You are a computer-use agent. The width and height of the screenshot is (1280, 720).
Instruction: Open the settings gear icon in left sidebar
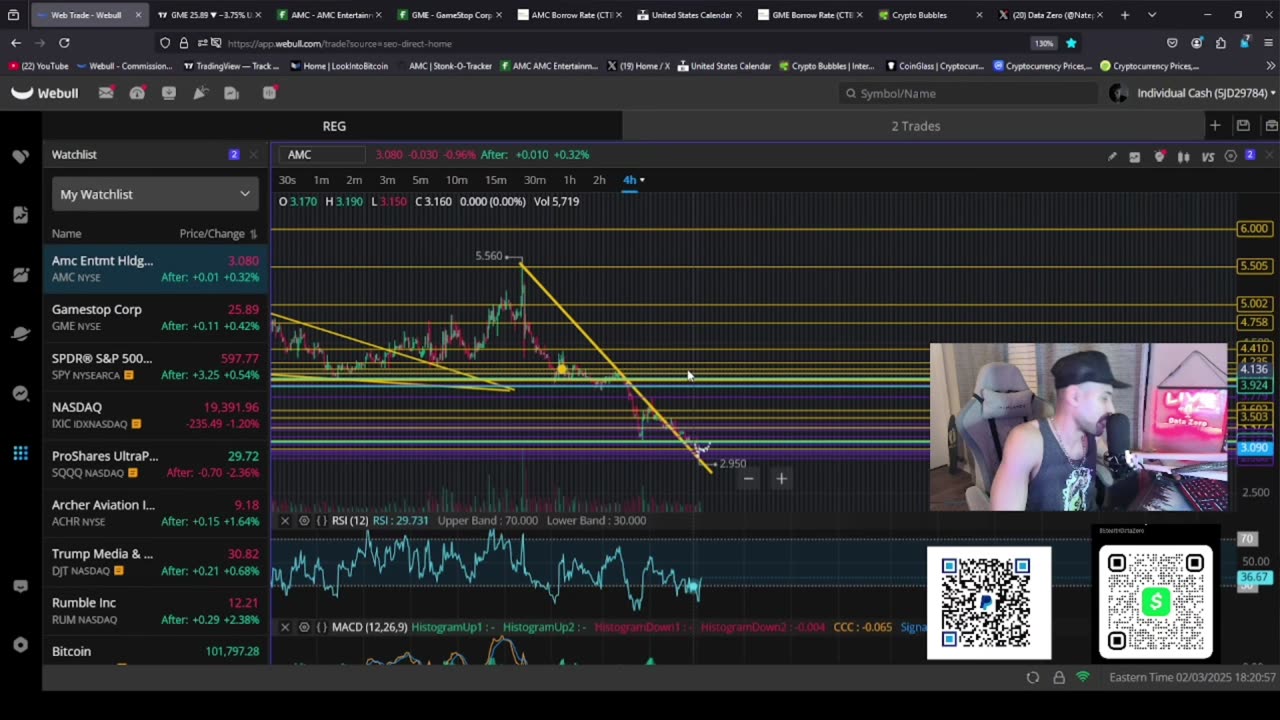[x=20, y=645]
